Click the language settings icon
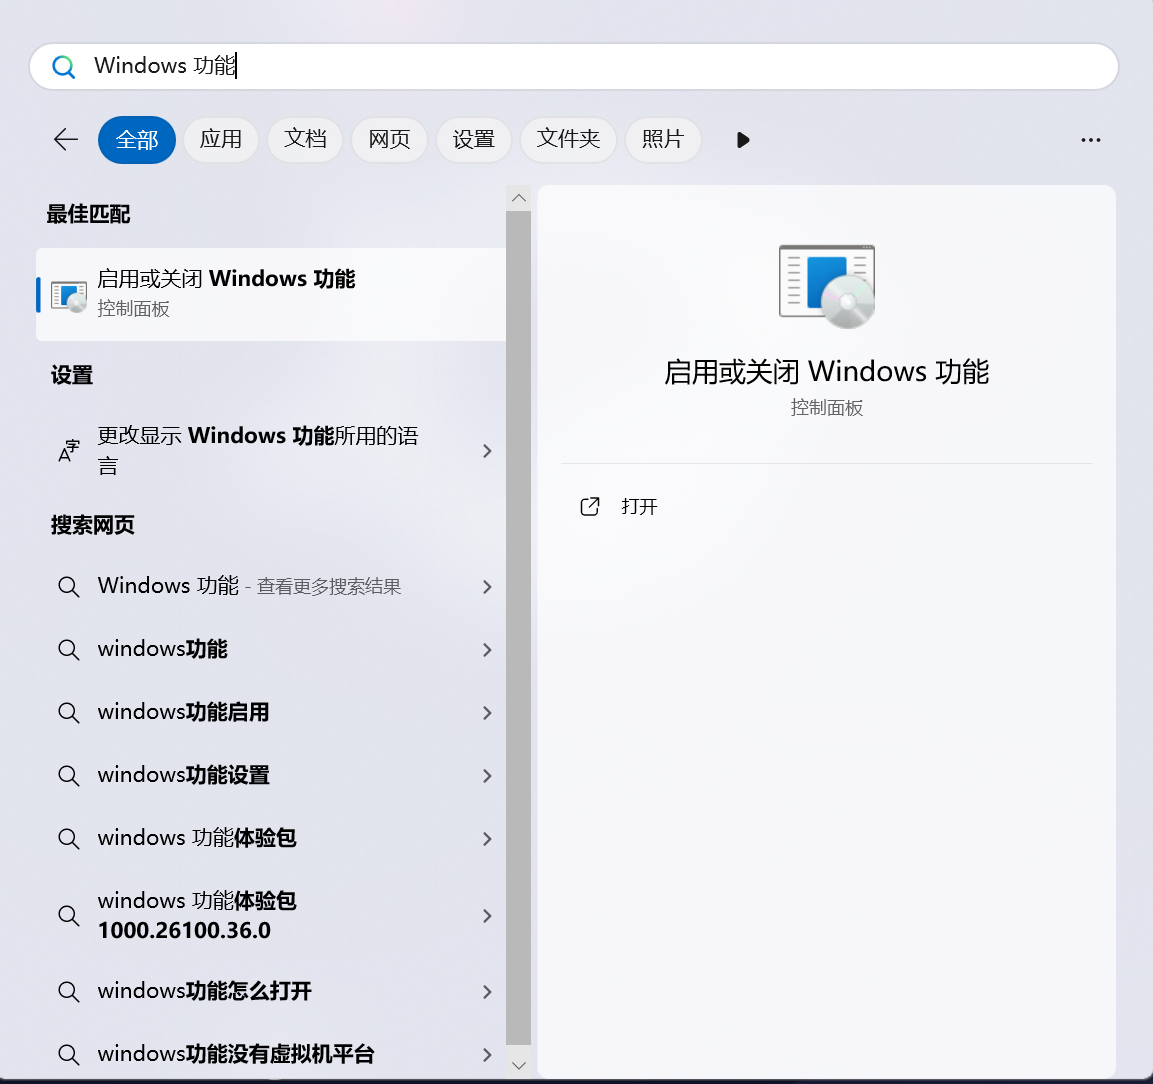 (x=69, y=450)
